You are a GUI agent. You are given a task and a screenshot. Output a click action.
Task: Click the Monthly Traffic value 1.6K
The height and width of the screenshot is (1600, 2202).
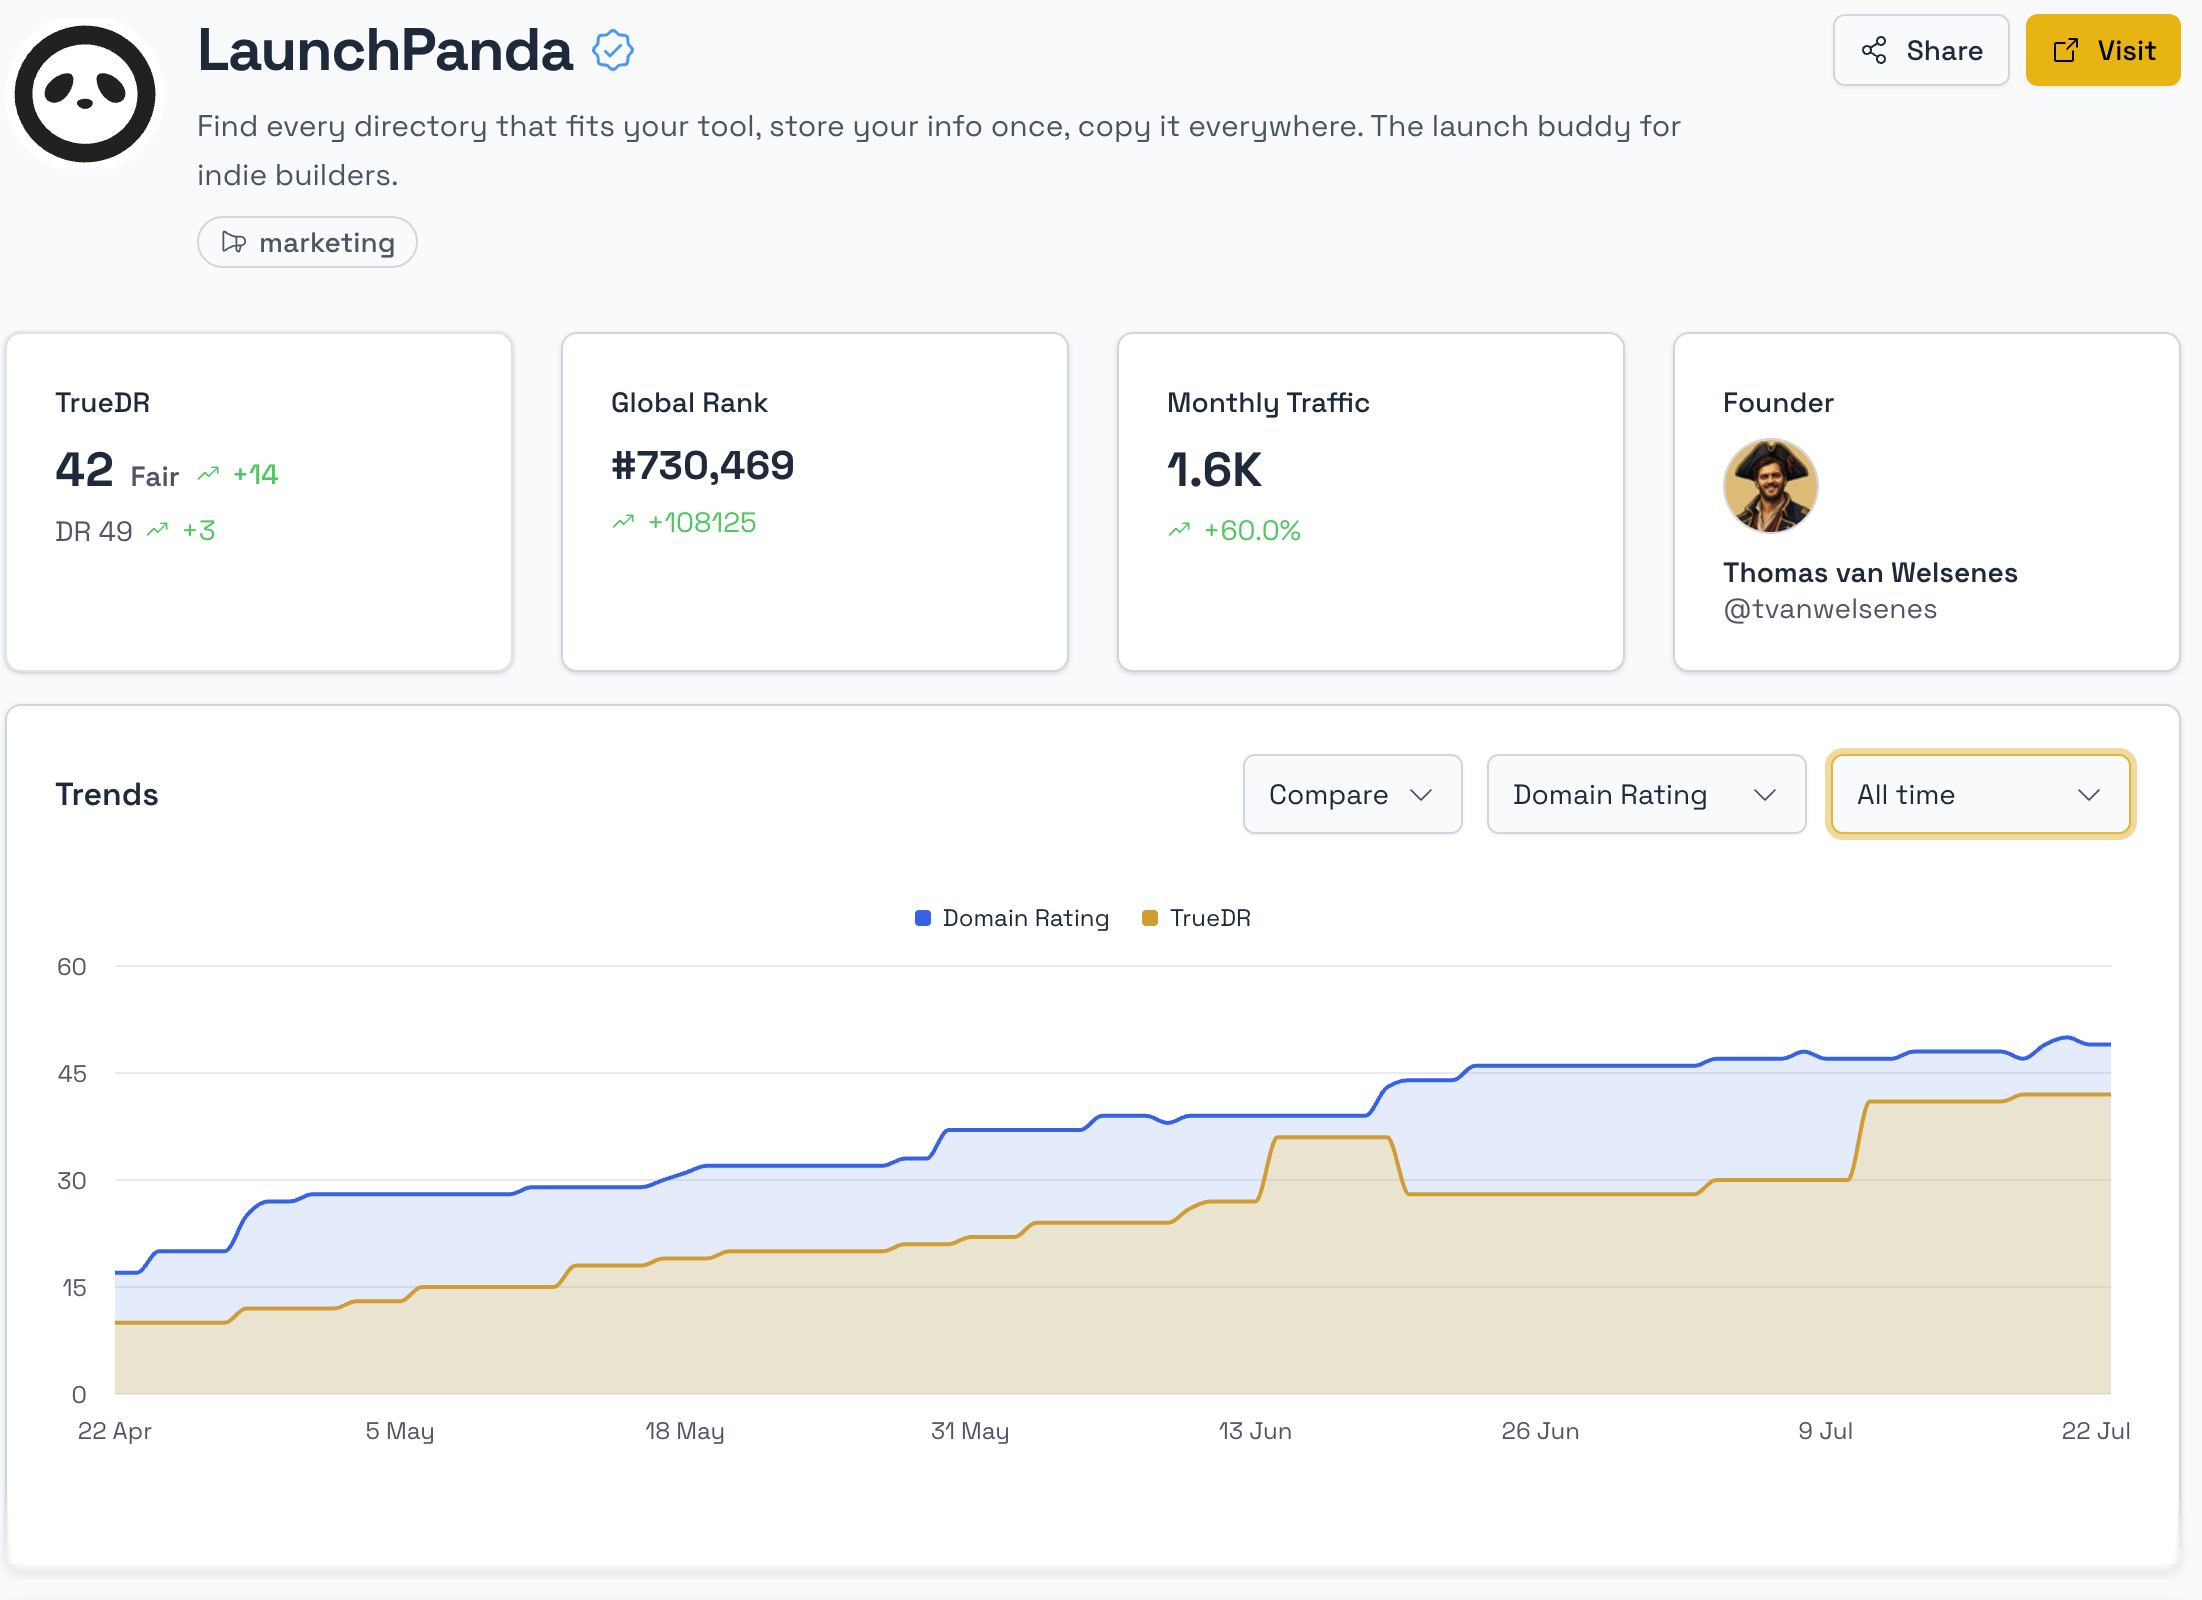pyautogui.click(x=1214, y=470)
